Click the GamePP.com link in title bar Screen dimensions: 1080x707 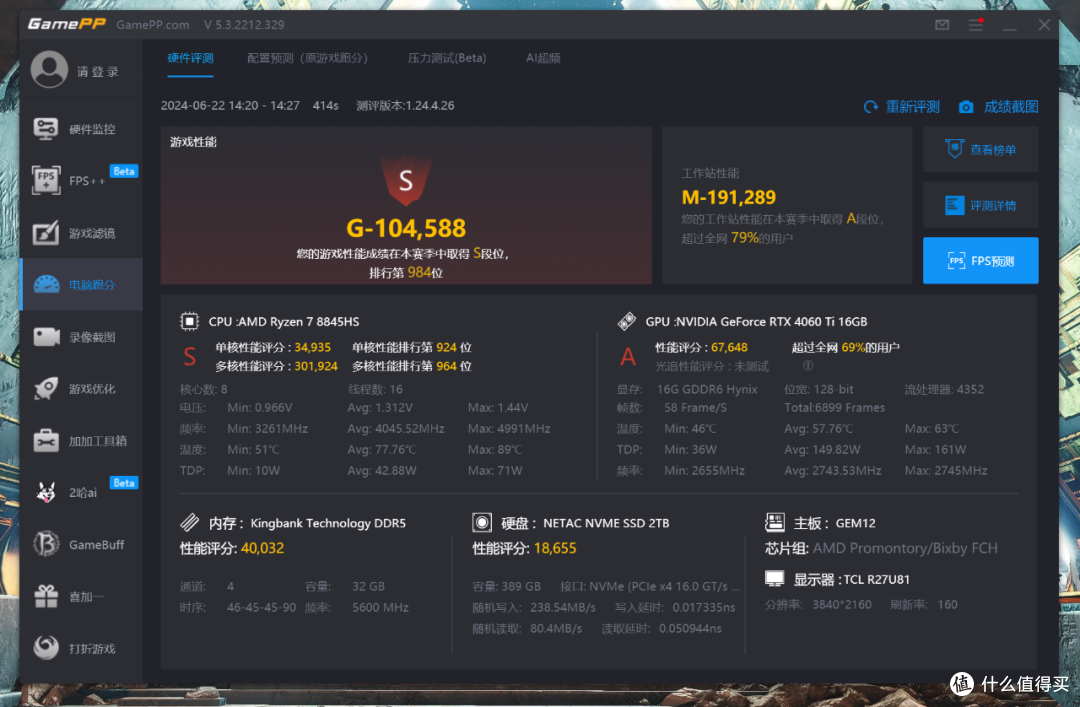click(x=152, y=25)
